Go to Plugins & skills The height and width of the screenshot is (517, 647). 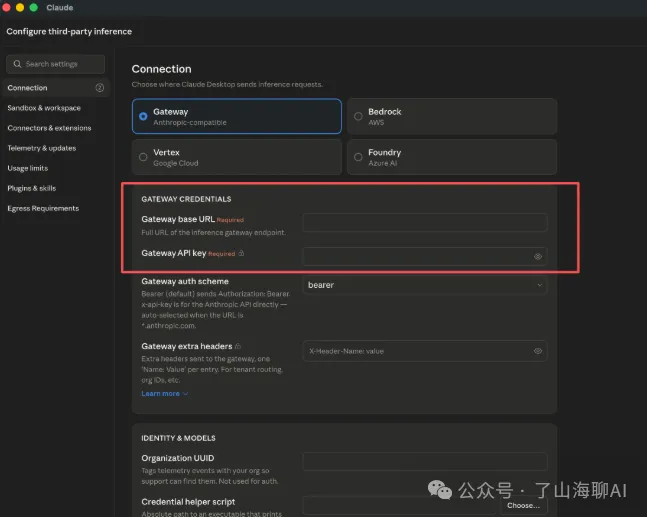pos(32,188)
